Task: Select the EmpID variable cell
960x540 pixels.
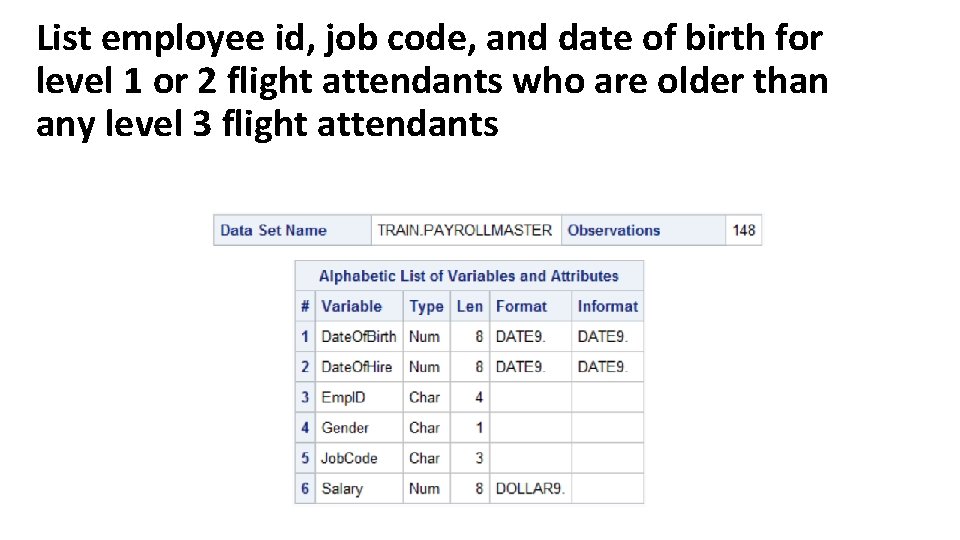Action: [359, 397]
